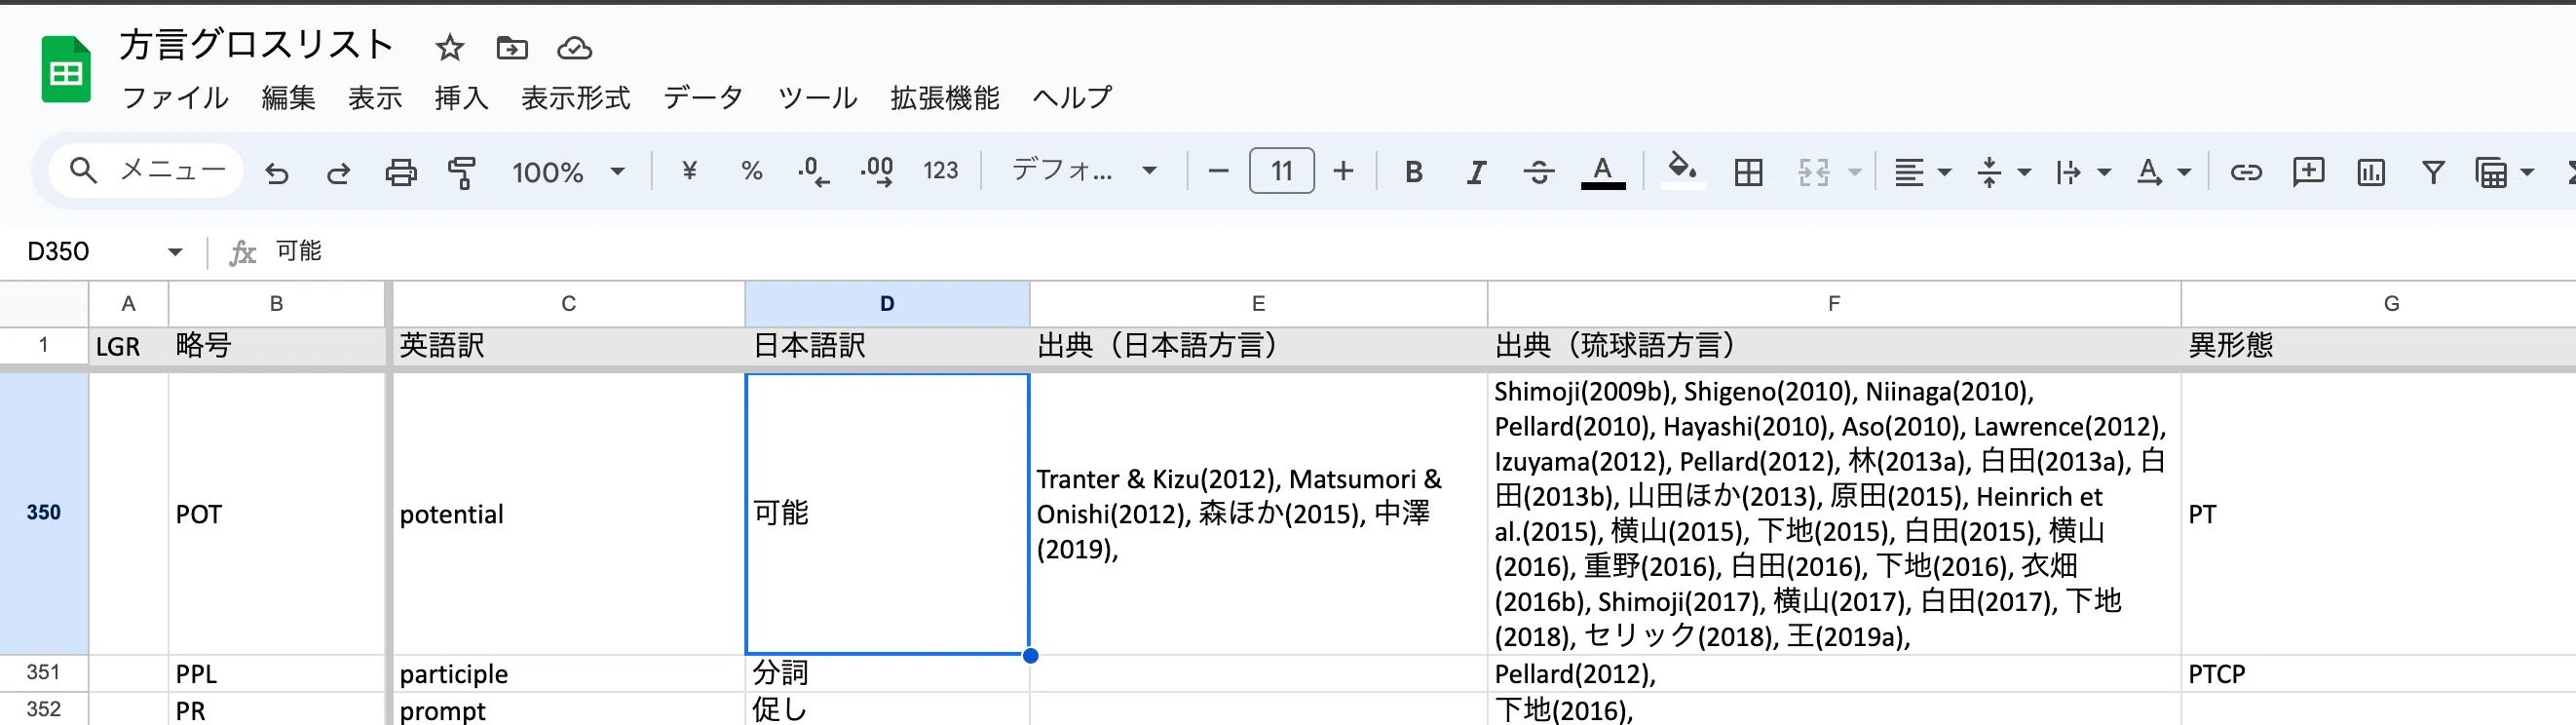Click the メニュー search box
This screenshot has width=2576, height=725.
coord(147,171)
